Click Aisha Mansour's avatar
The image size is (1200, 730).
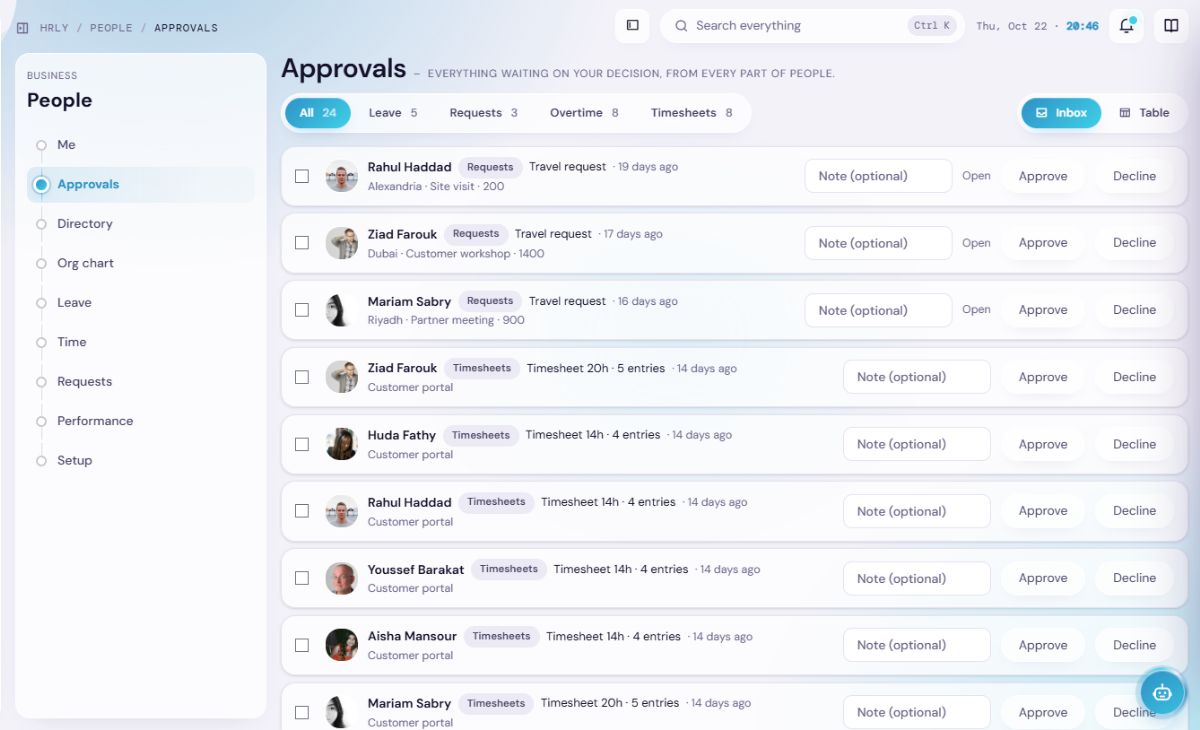click(342, 645)
